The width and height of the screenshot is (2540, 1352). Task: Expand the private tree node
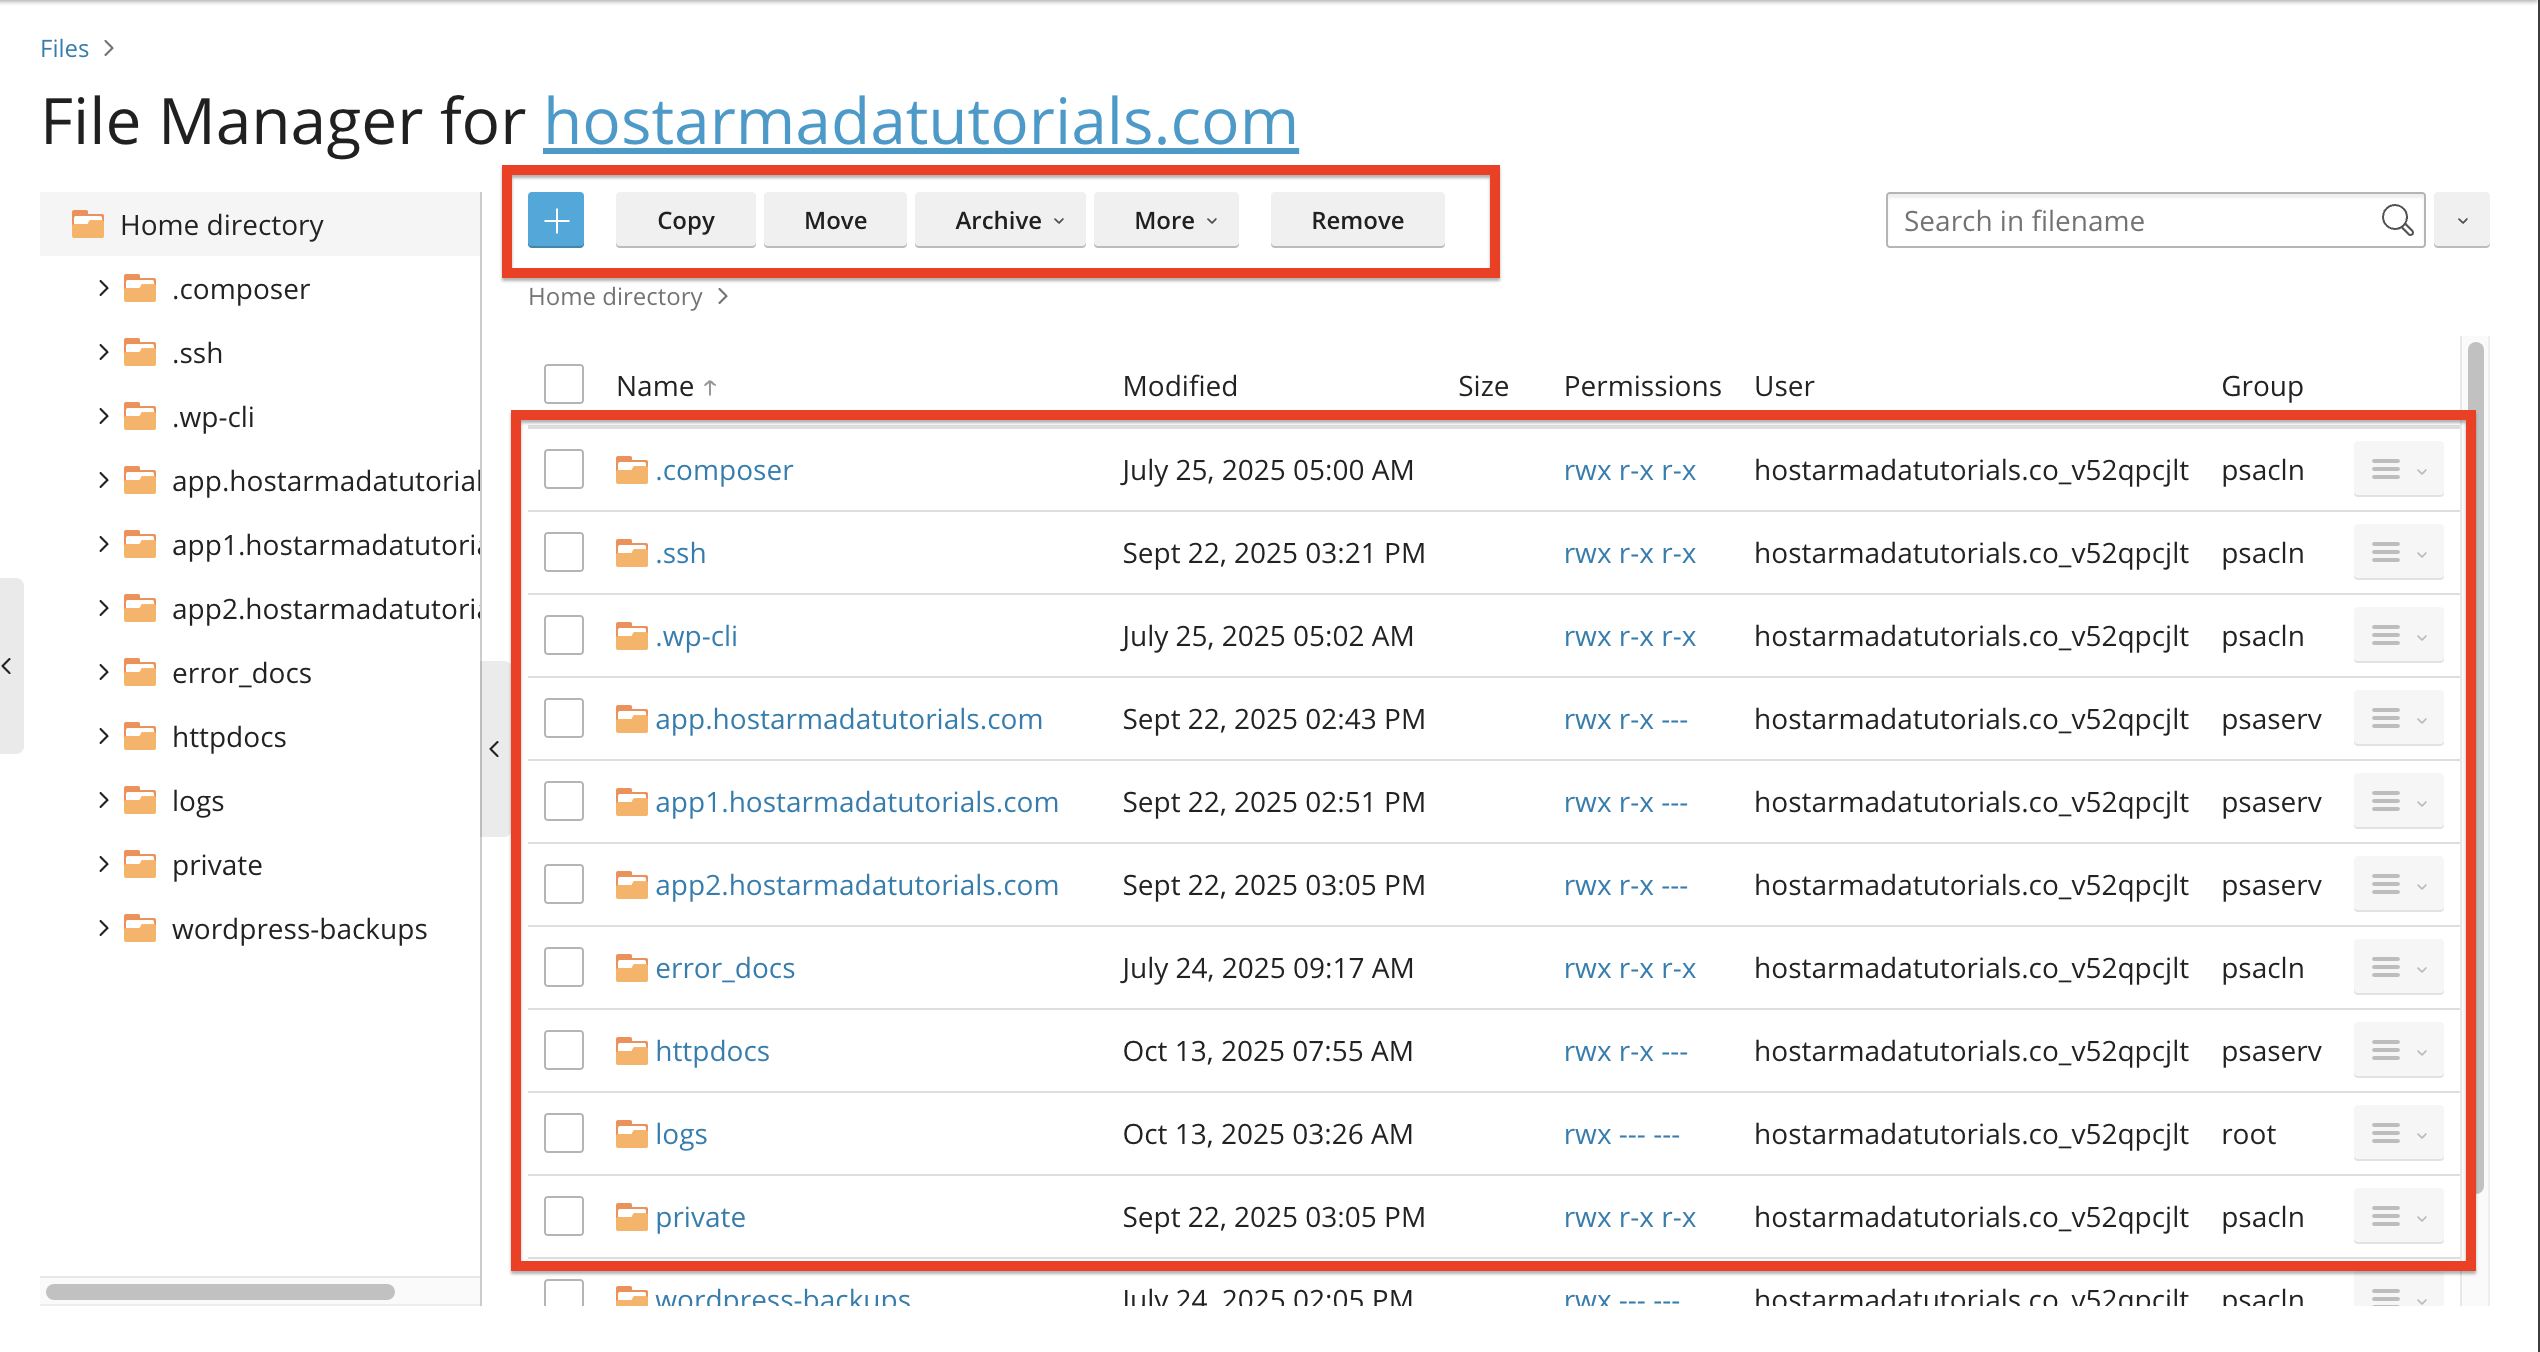pyautogui.click(x=103, y=864)
